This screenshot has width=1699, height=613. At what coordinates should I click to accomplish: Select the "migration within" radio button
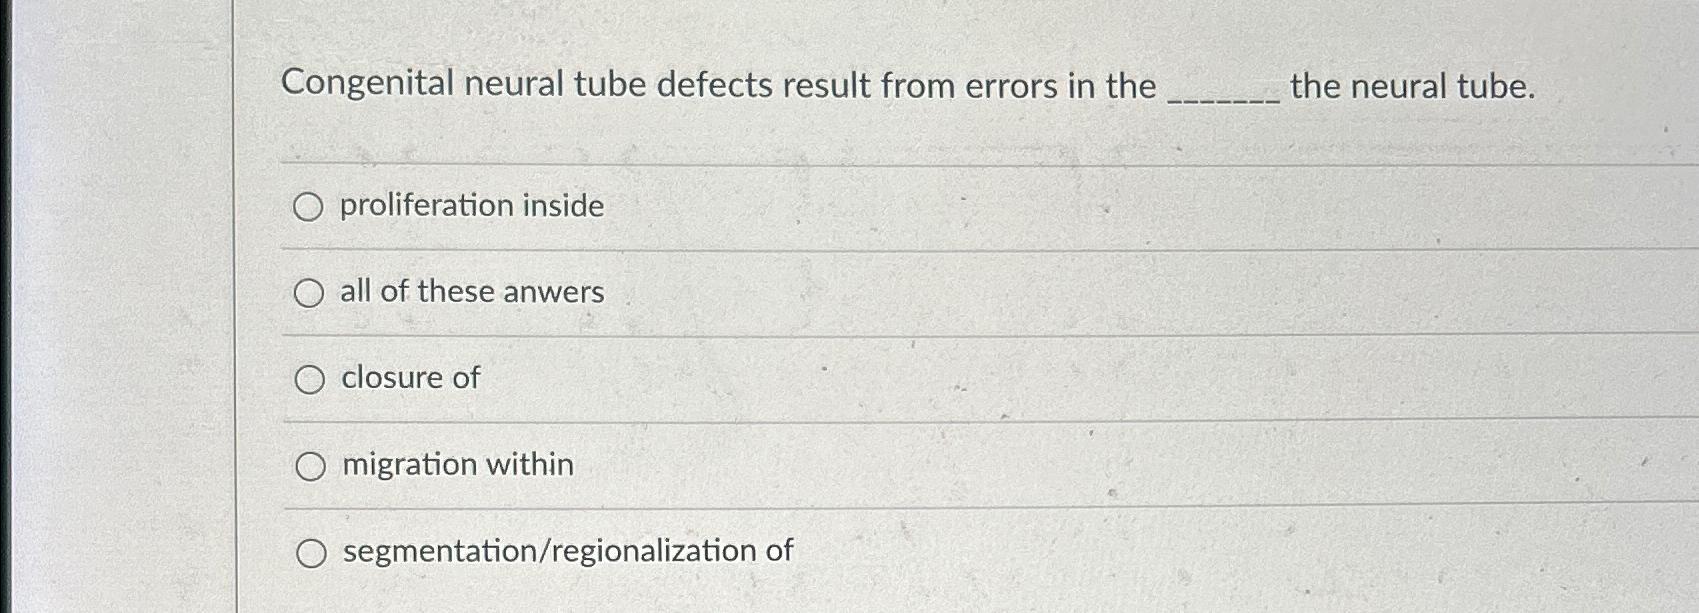pos(312,465)
